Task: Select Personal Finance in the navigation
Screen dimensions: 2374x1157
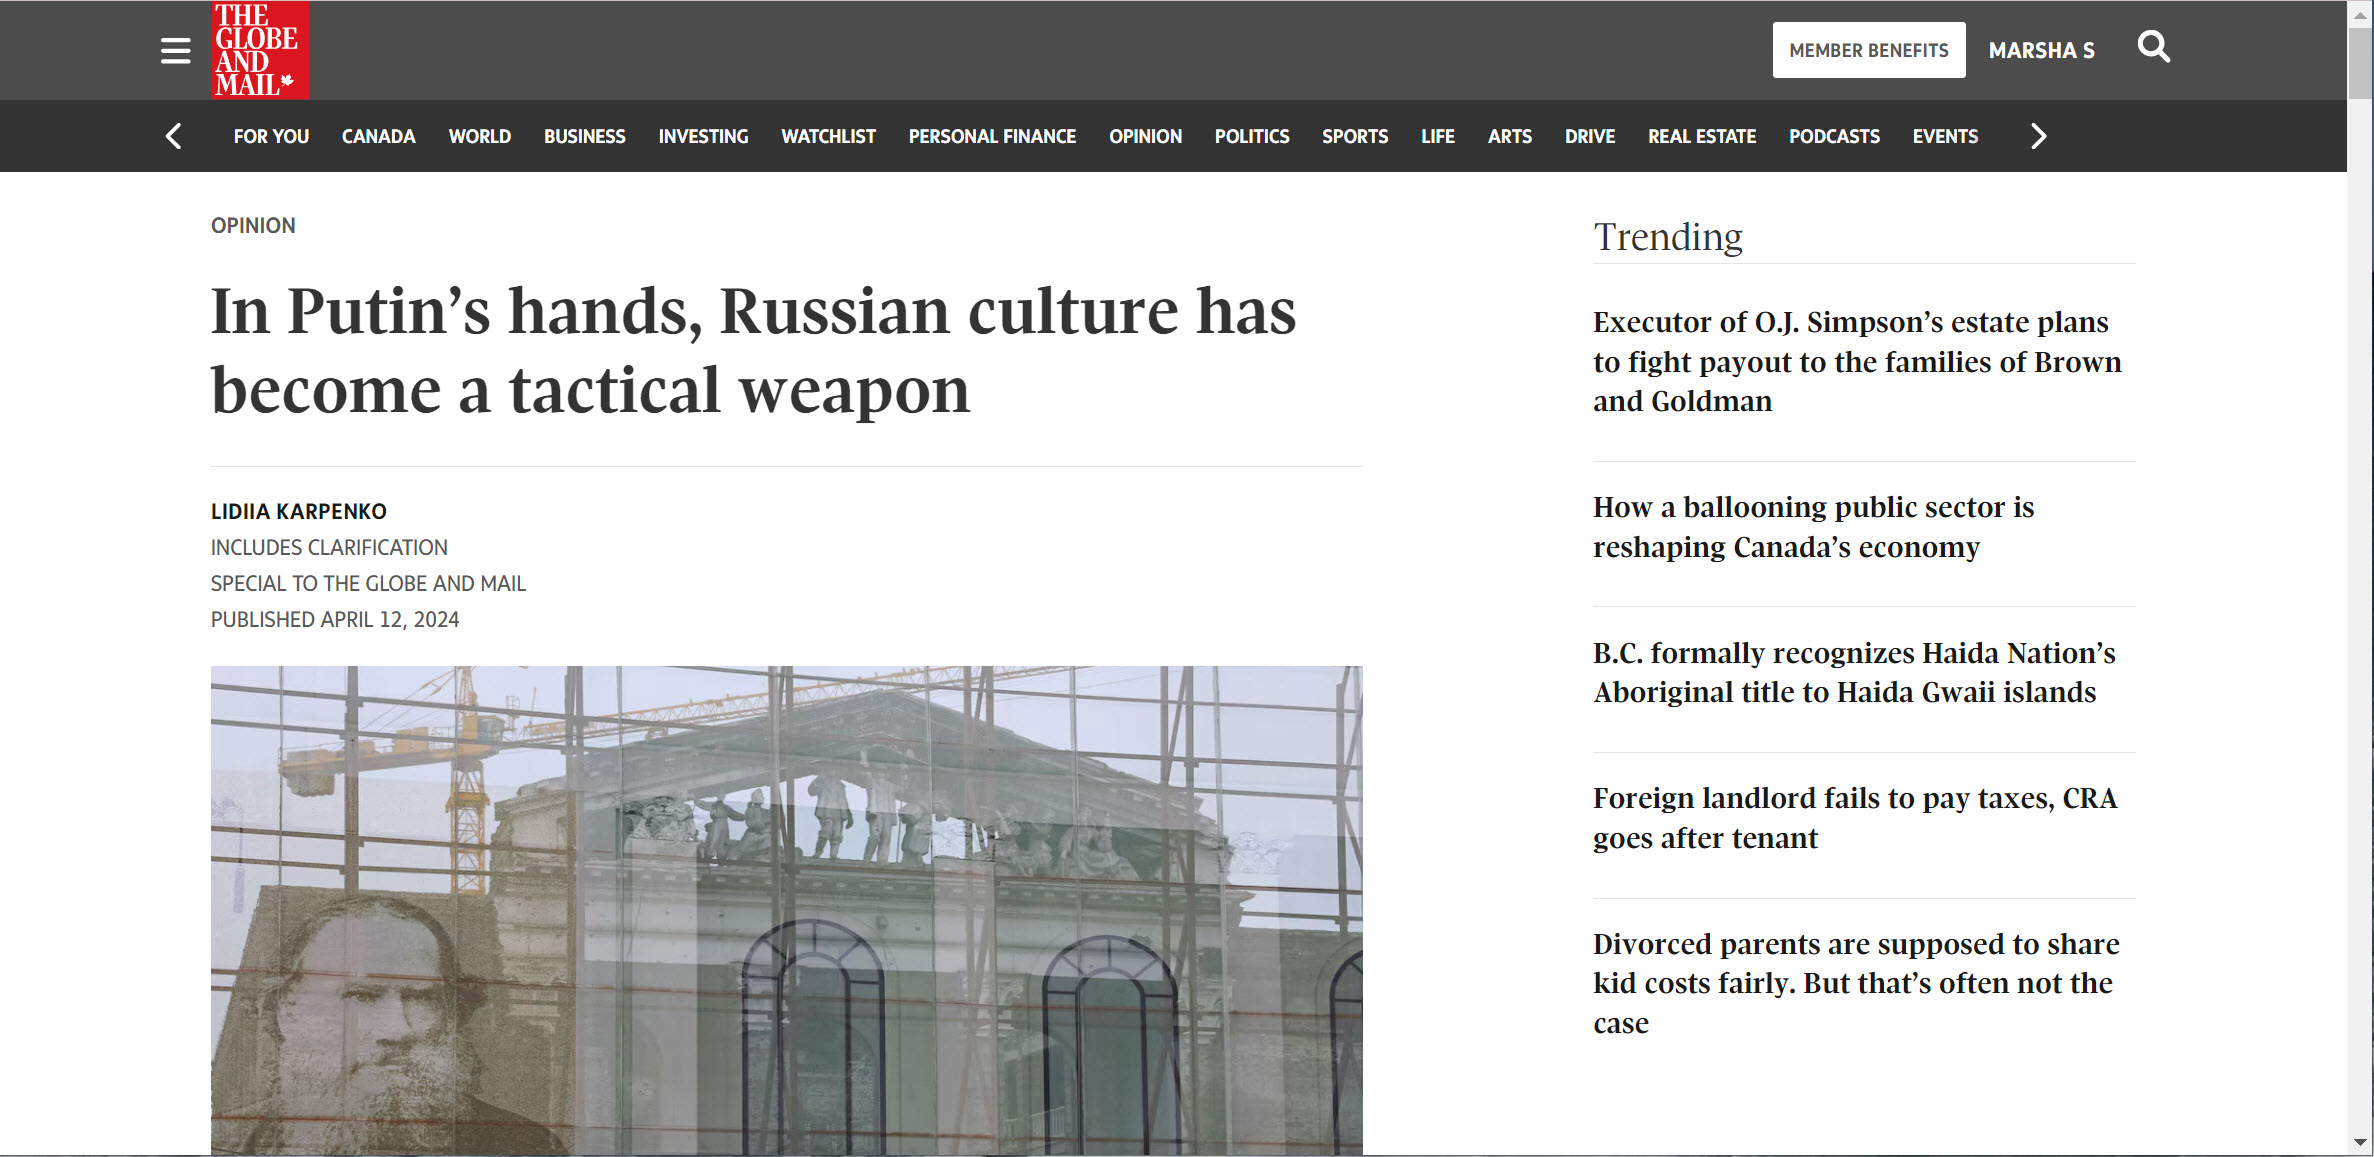Action: (991, 136)
